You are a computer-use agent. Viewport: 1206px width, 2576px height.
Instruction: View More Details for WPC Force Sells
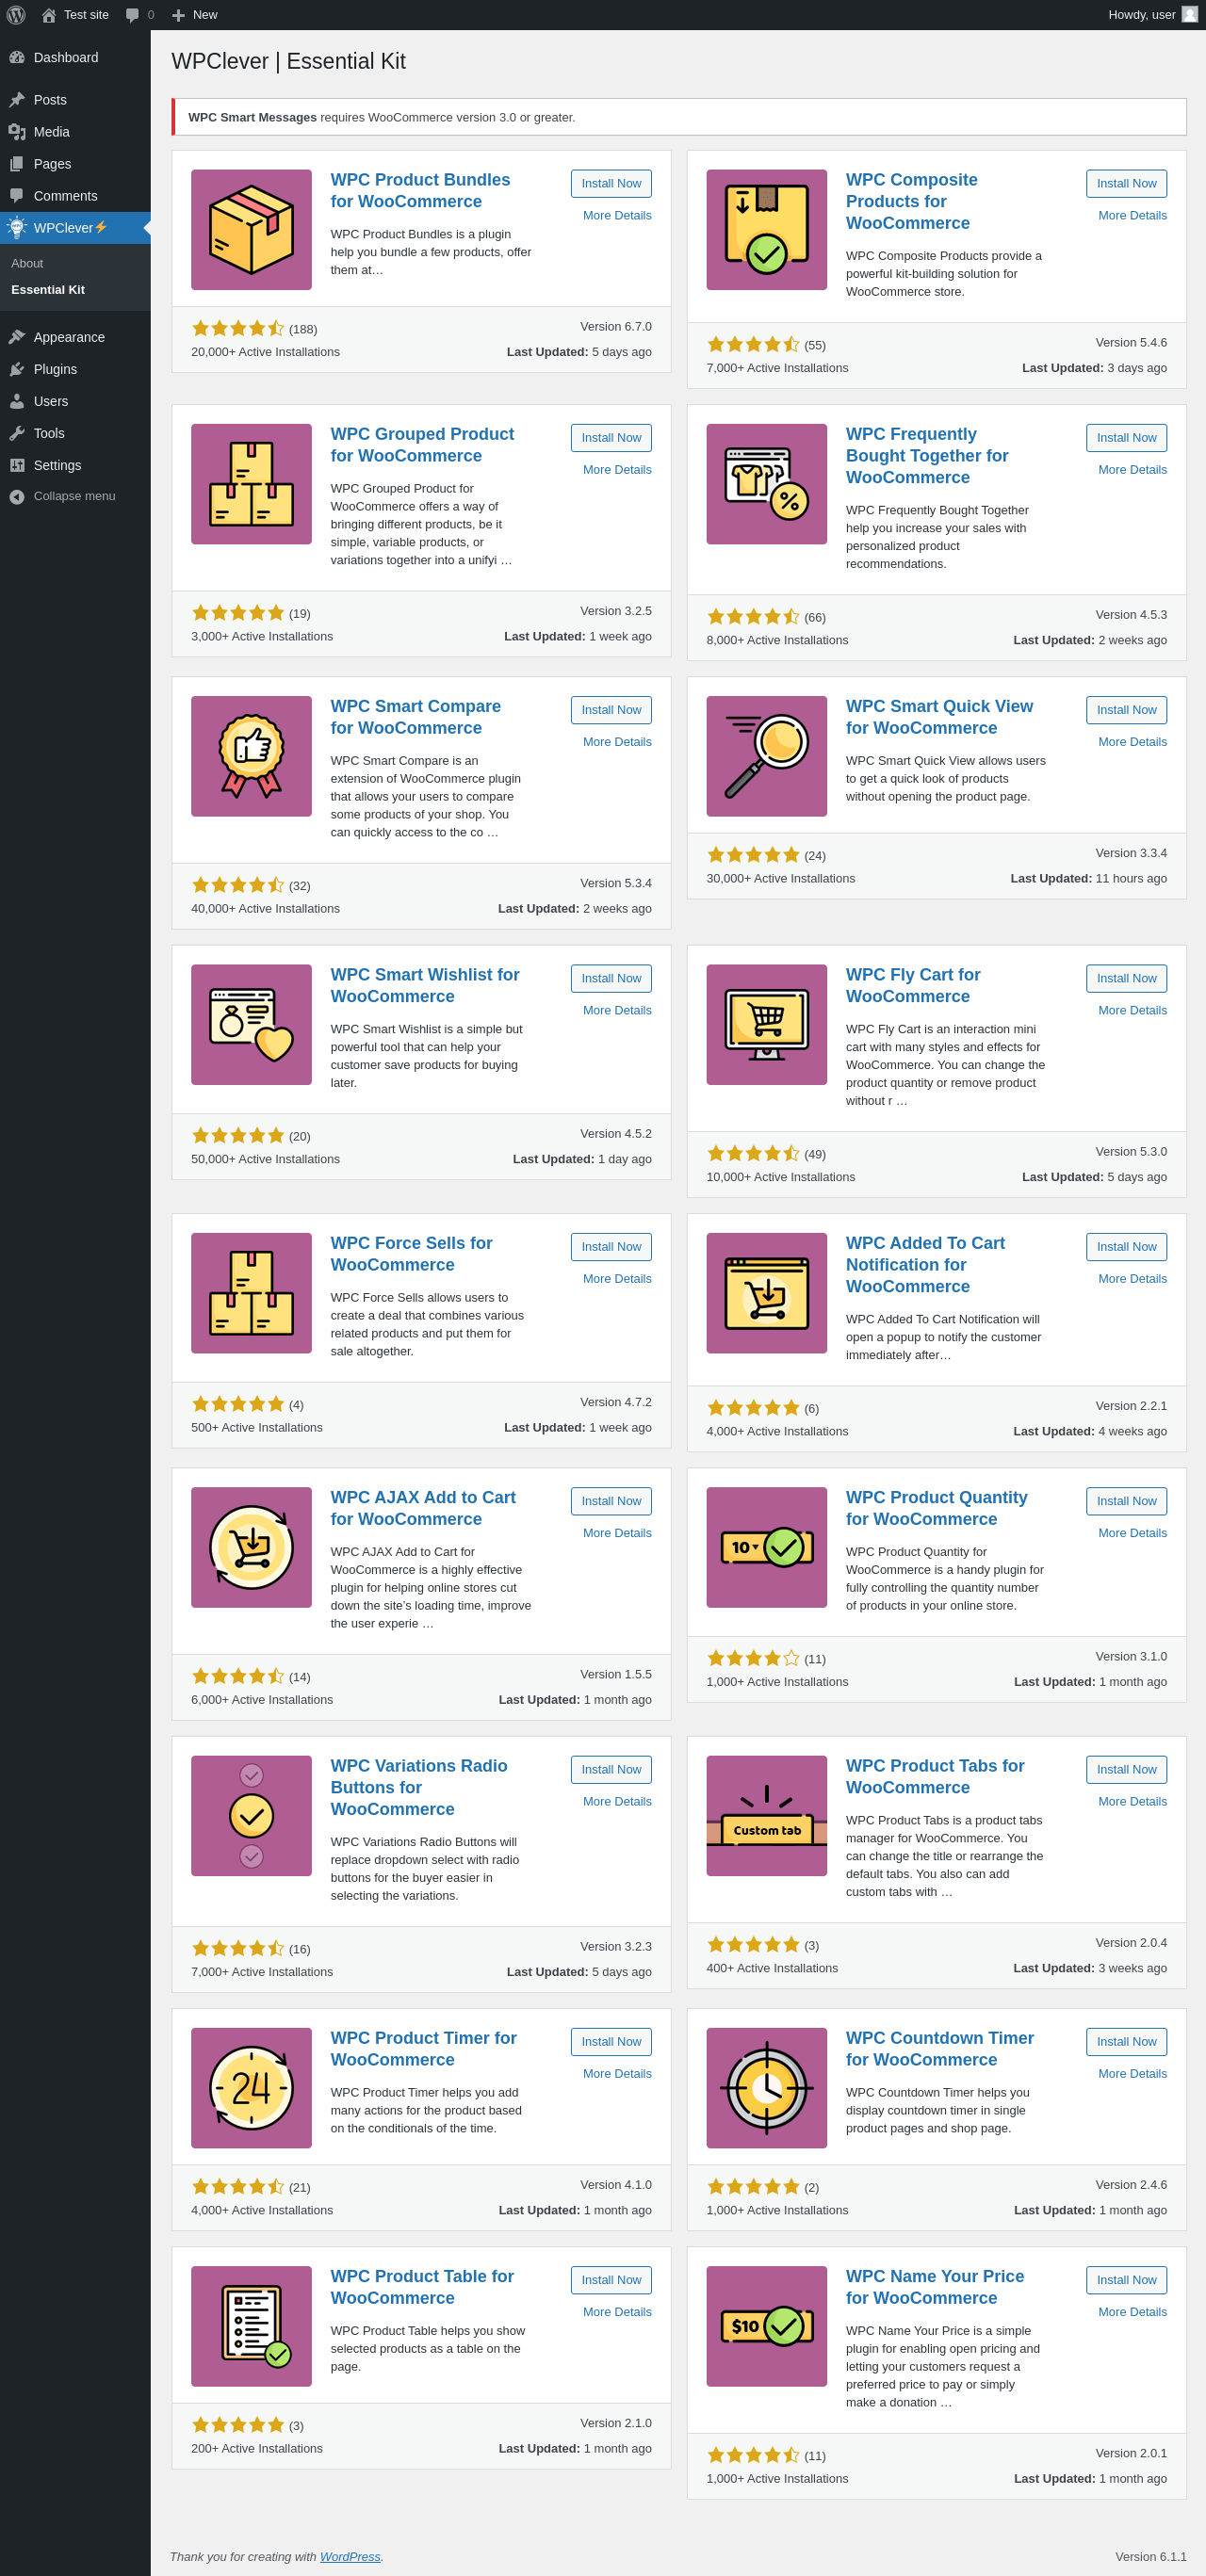click(x=617, y=1278)
